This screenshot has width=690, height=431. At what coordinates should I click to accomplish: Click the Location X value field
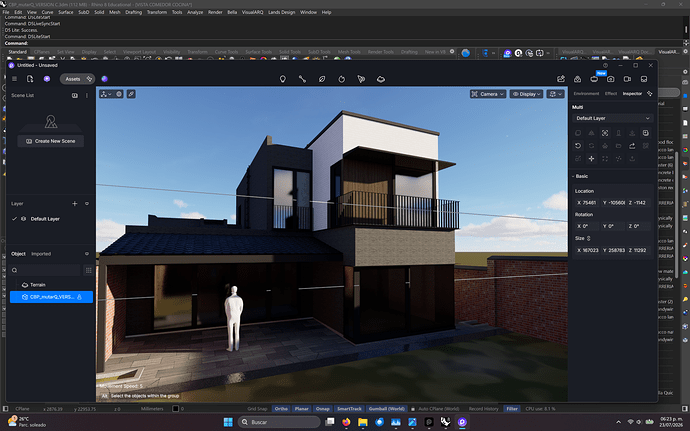pos(587,203)
